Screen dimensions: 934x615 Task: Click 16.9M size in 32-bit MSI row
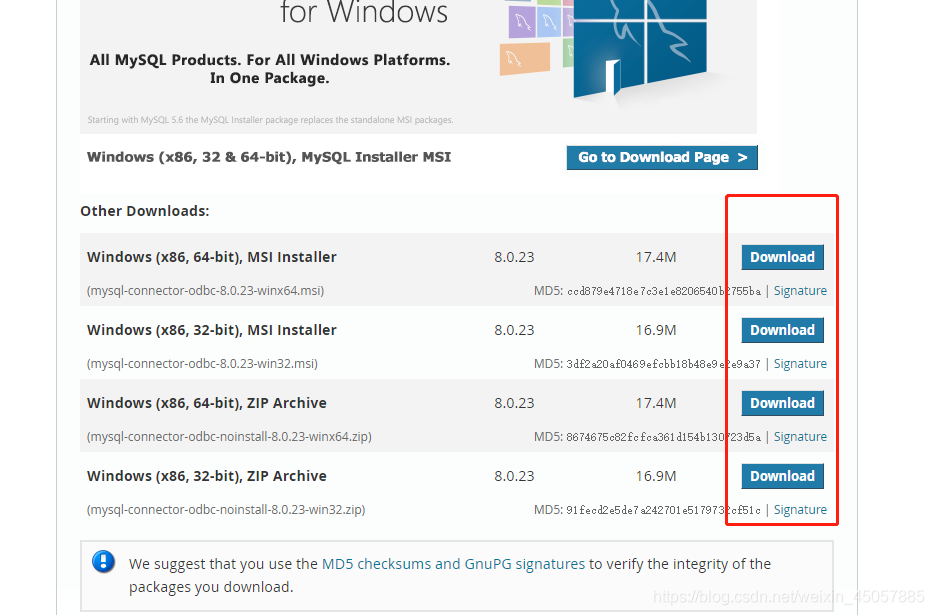[x=656, y=330]
